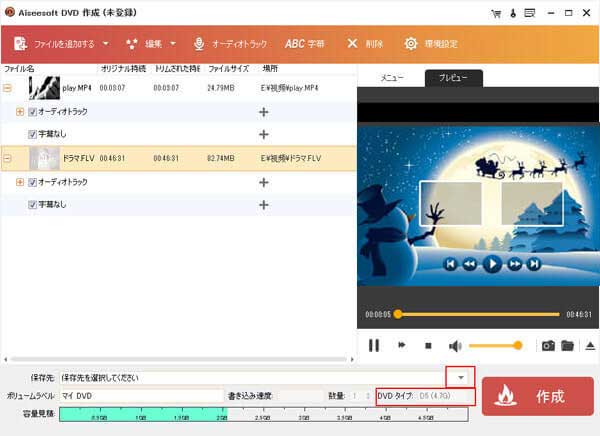Screen dimensions: 600x436
Task: Open the オーディオトラック toolbar item
Action: (231, 44)
